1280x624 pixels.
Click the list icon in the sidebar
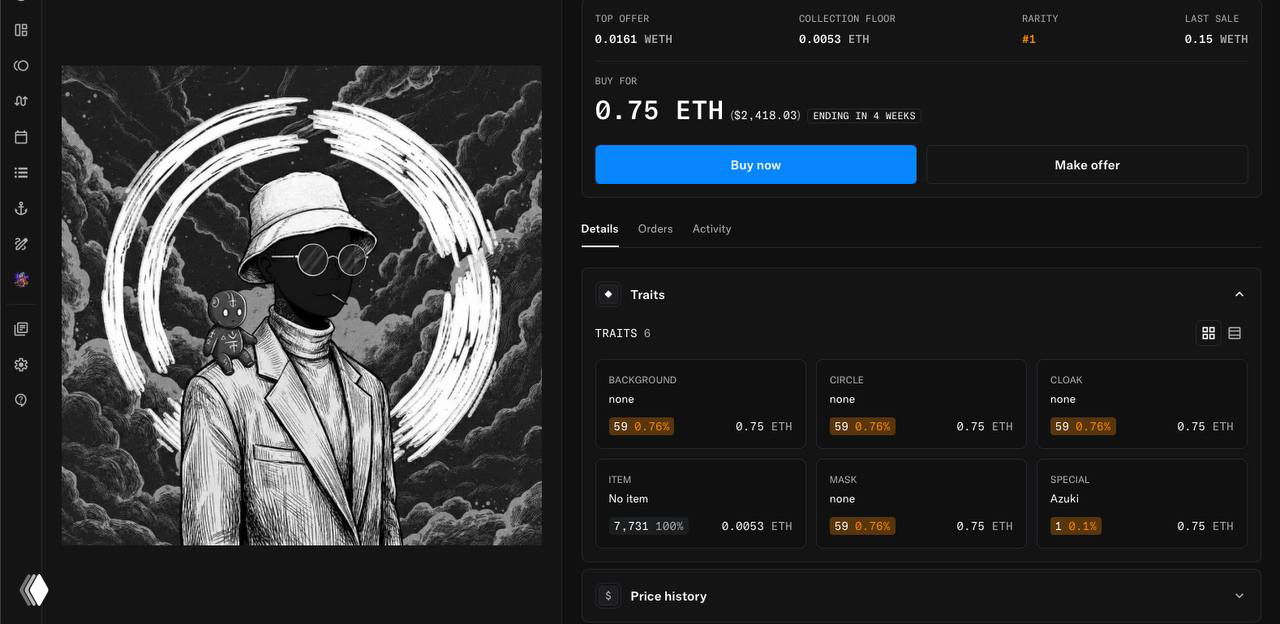21,173
